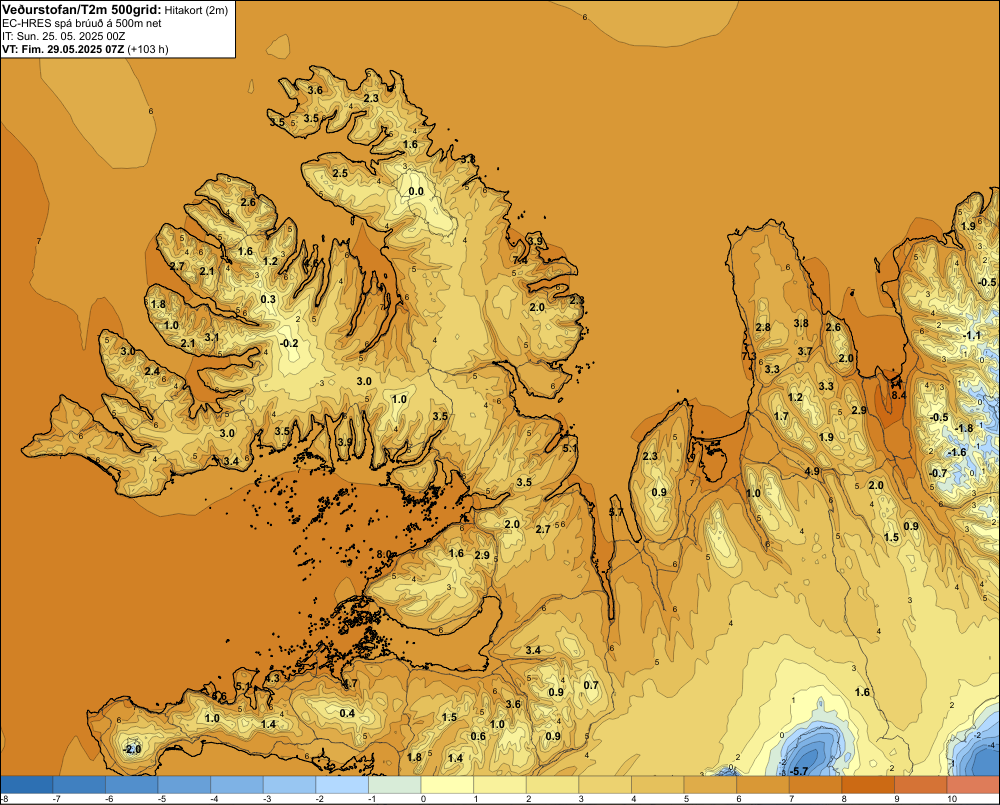Screen dimensions: 1000x805
Task: Select the 0.0 temperature value on the map
Action: click(416, 191)
